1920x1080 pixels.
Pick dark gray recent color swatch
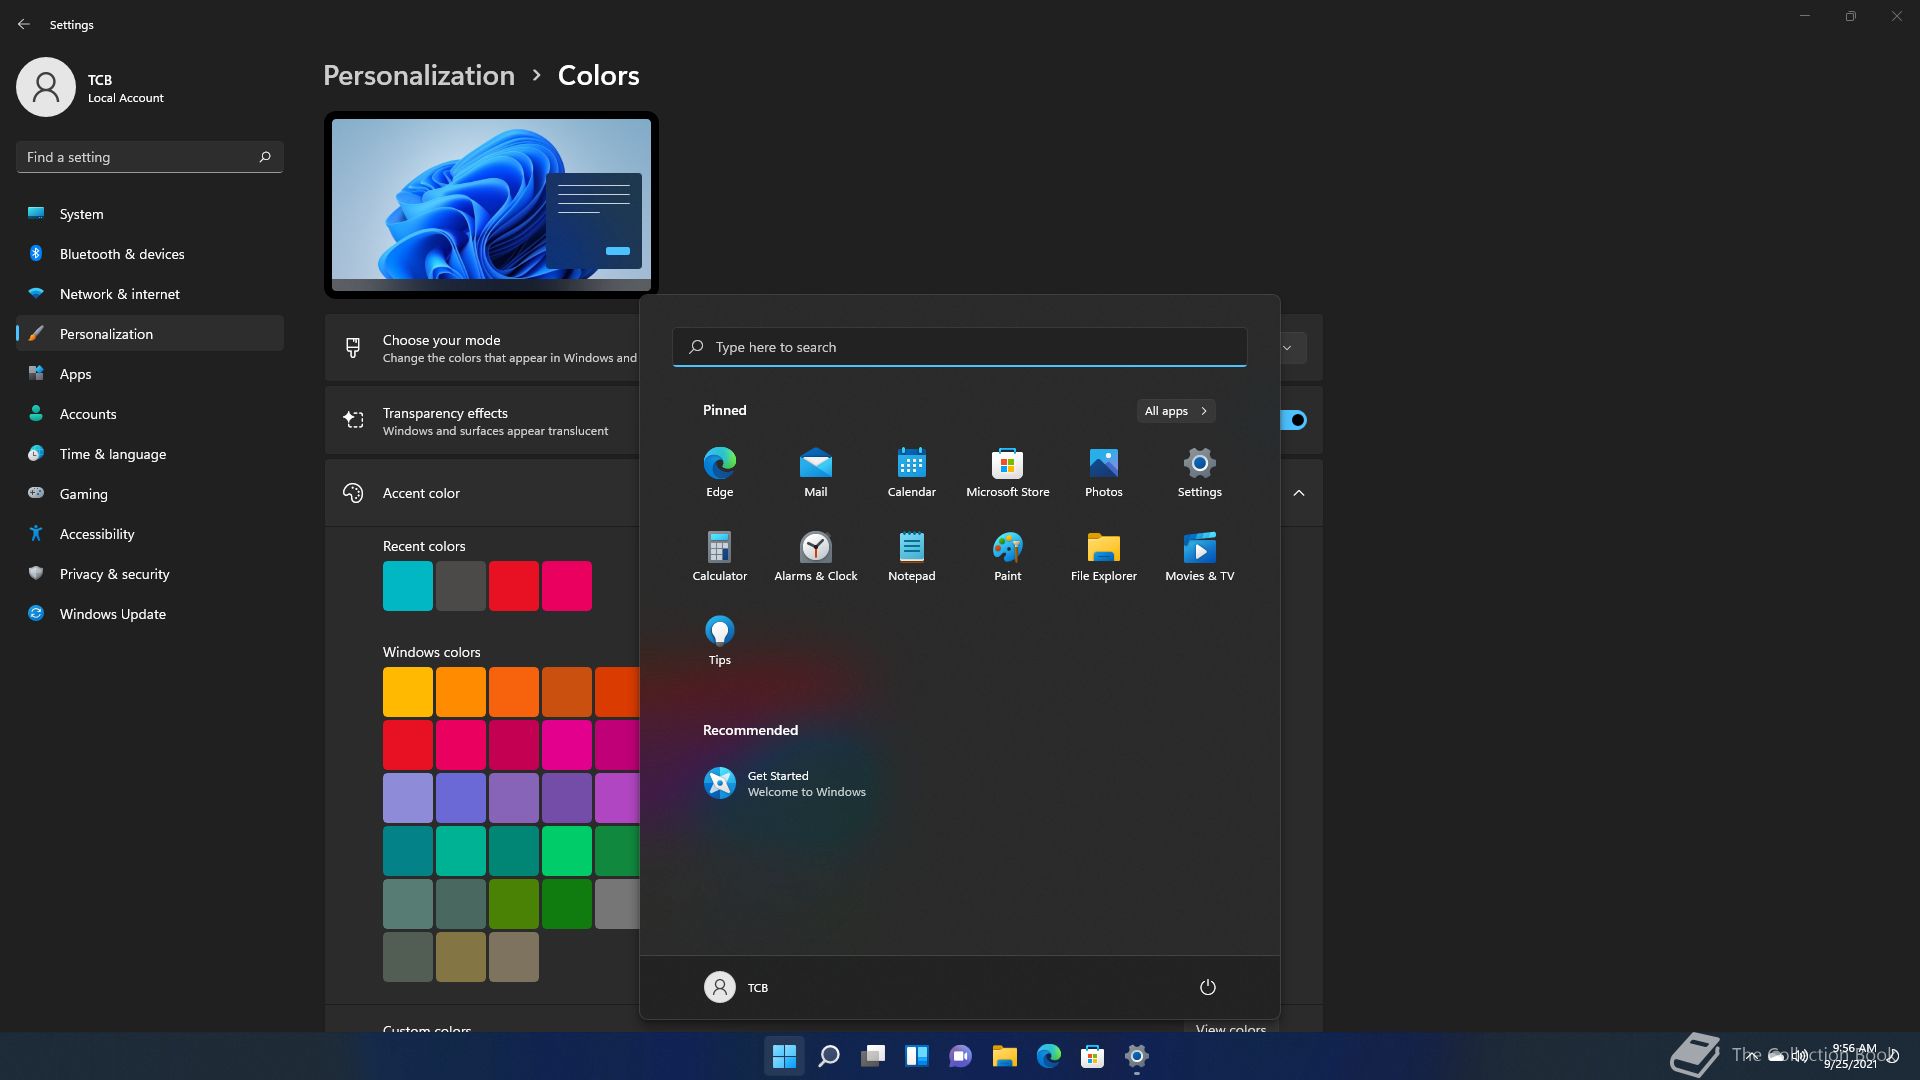pos(460,586)
